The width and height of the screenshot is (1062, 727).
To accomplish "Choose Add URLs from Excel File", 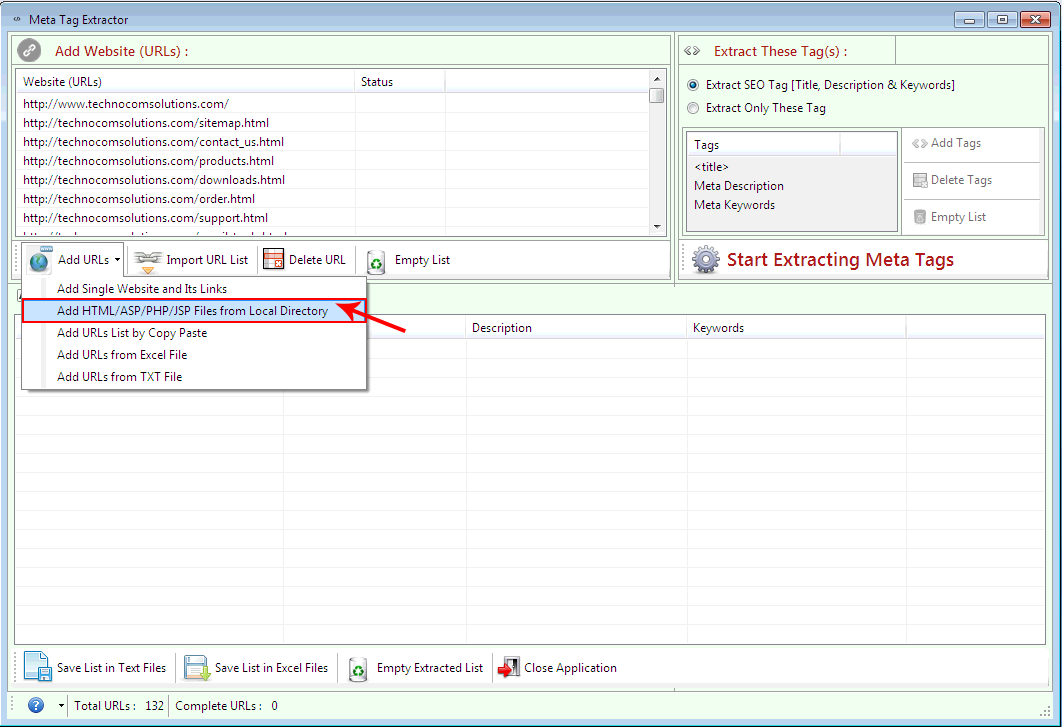I will pyautogui.click(x=194, y=354).
